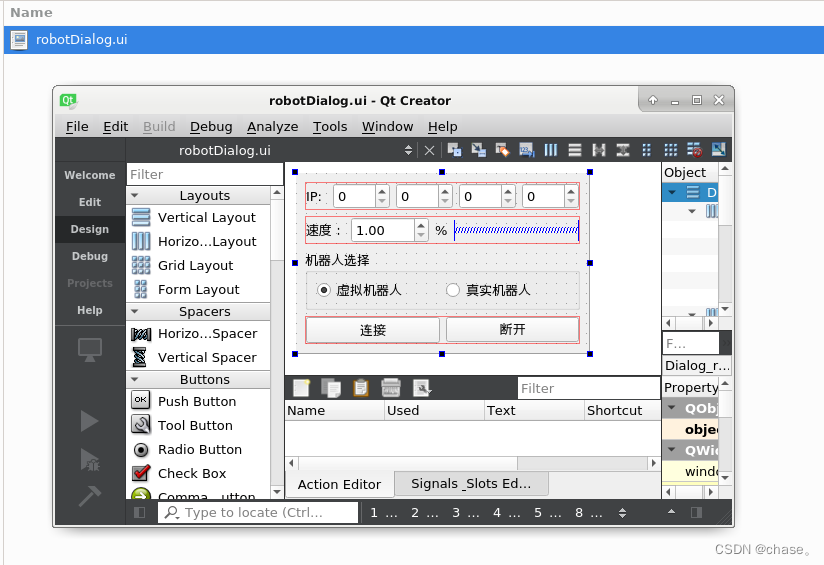Pick Vertical Layout widget icon

click(141, 217)
